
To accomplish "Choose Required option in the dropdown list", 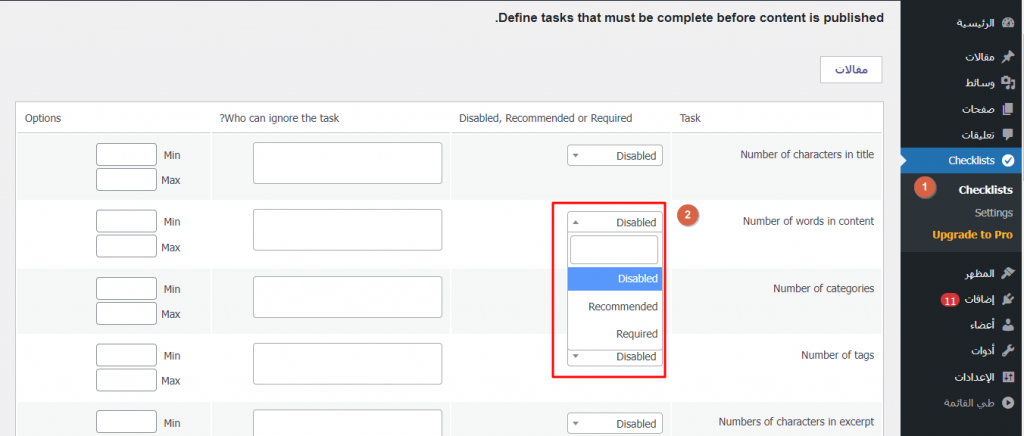I will coord(615,334).
